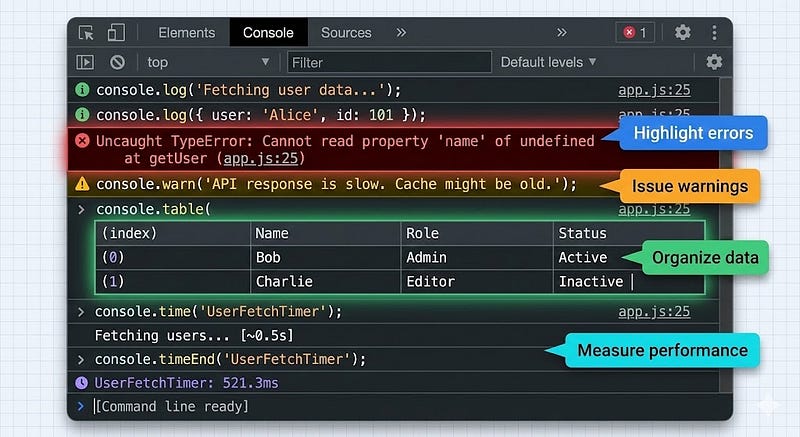Open the console settings gear beside Default levels
800x437 pixels.
coord(714,62)
